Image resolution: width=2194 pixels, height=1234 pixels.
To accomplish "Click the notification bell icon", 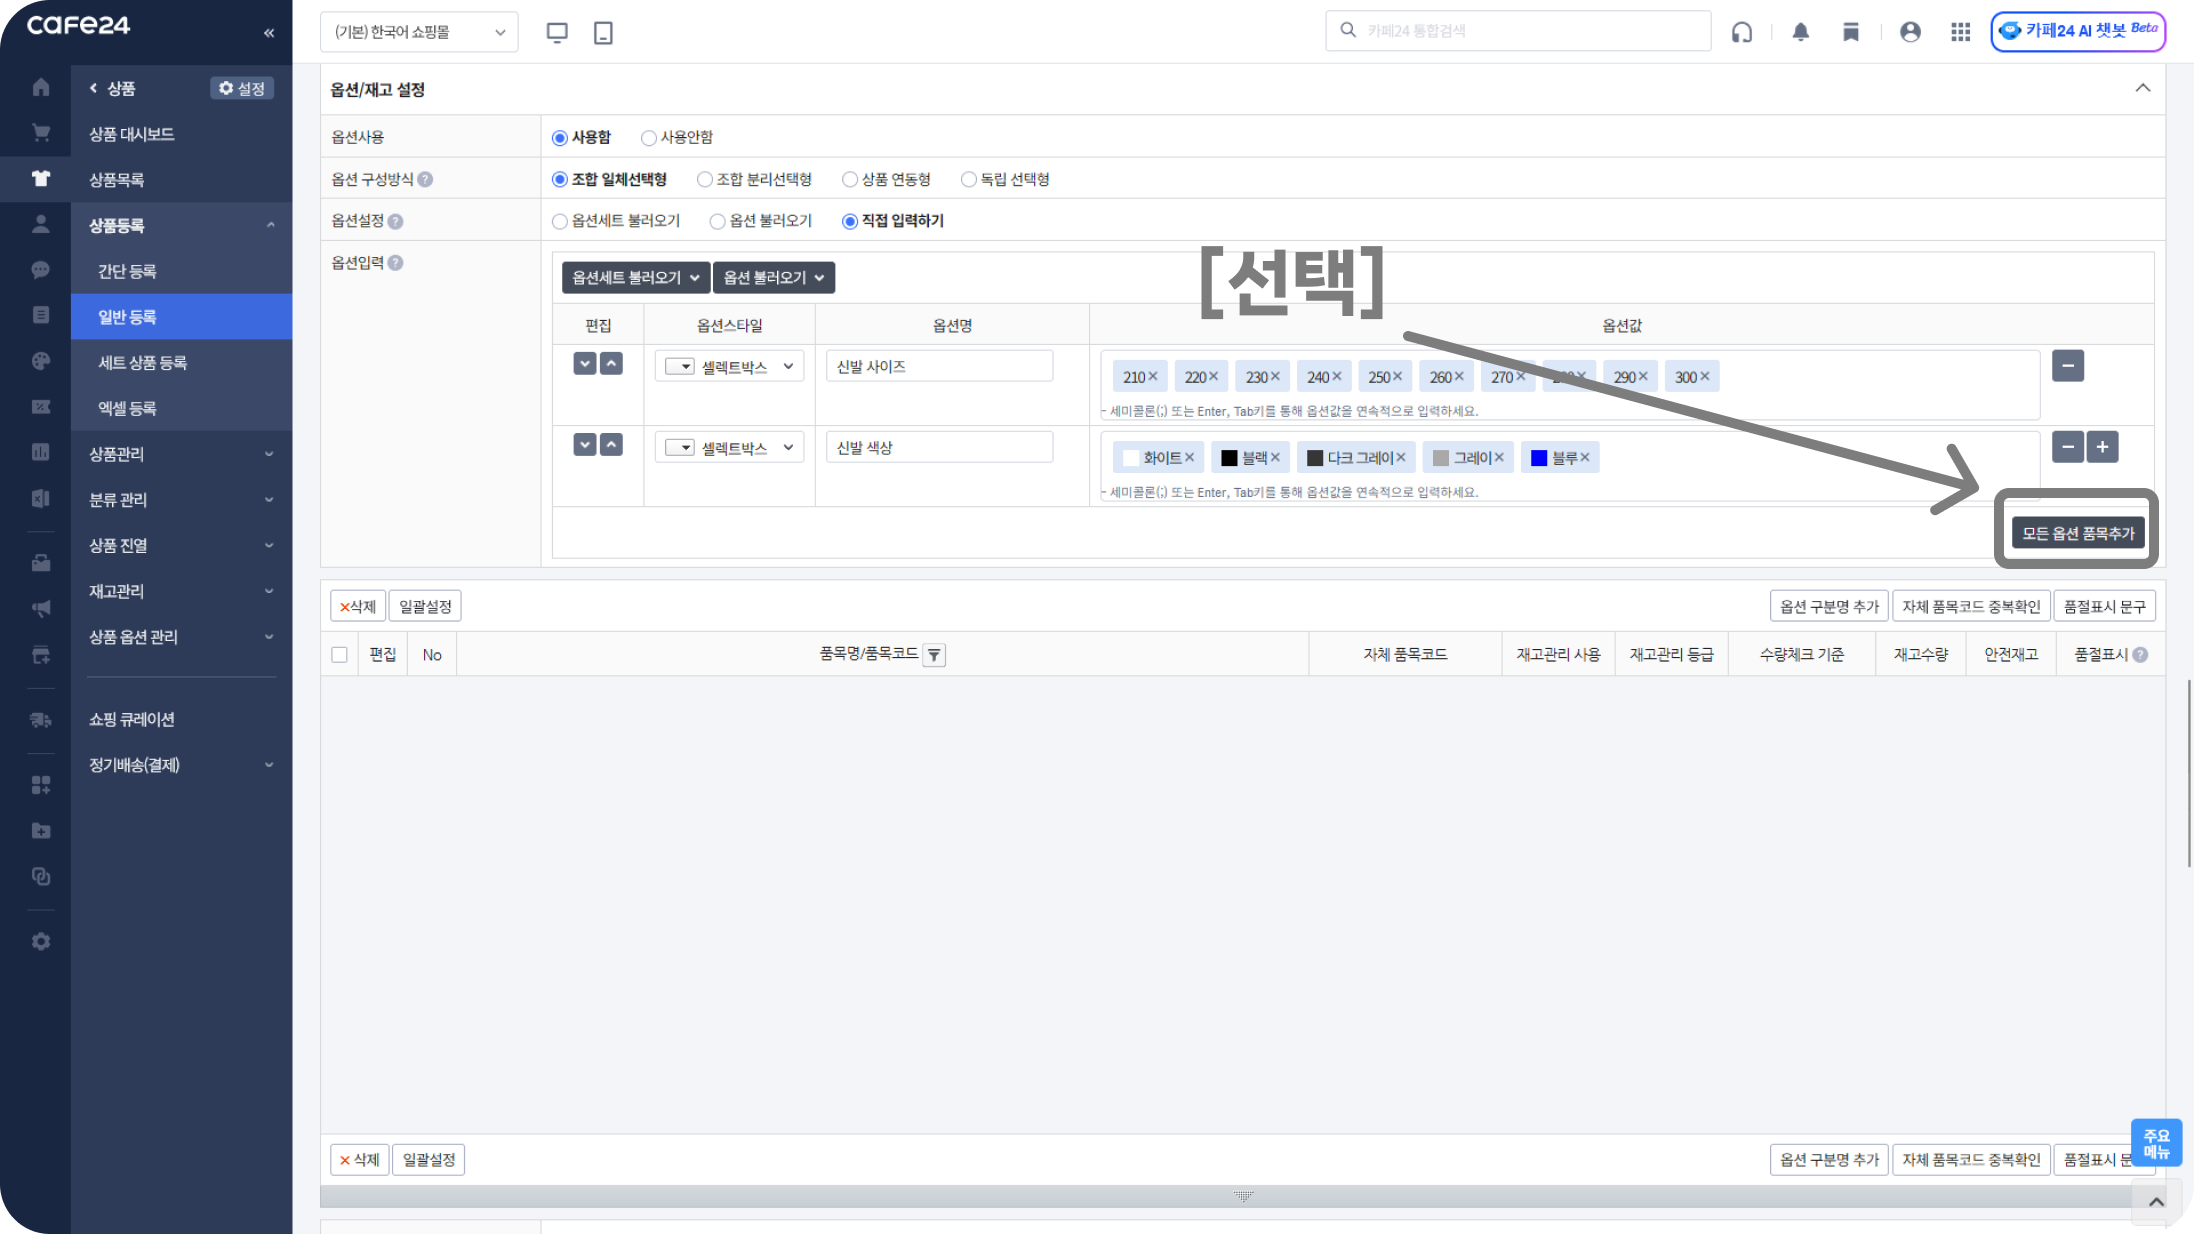I will [1800, 32].
